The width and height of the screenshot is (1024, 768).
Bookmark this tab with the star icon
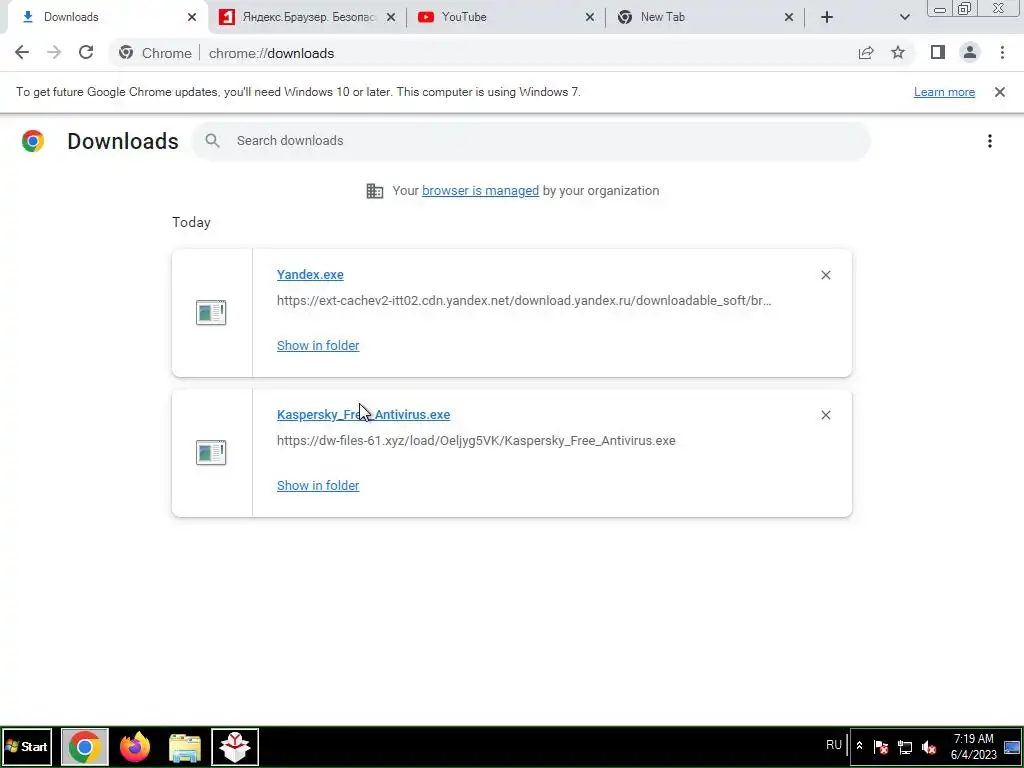(898, 53)
